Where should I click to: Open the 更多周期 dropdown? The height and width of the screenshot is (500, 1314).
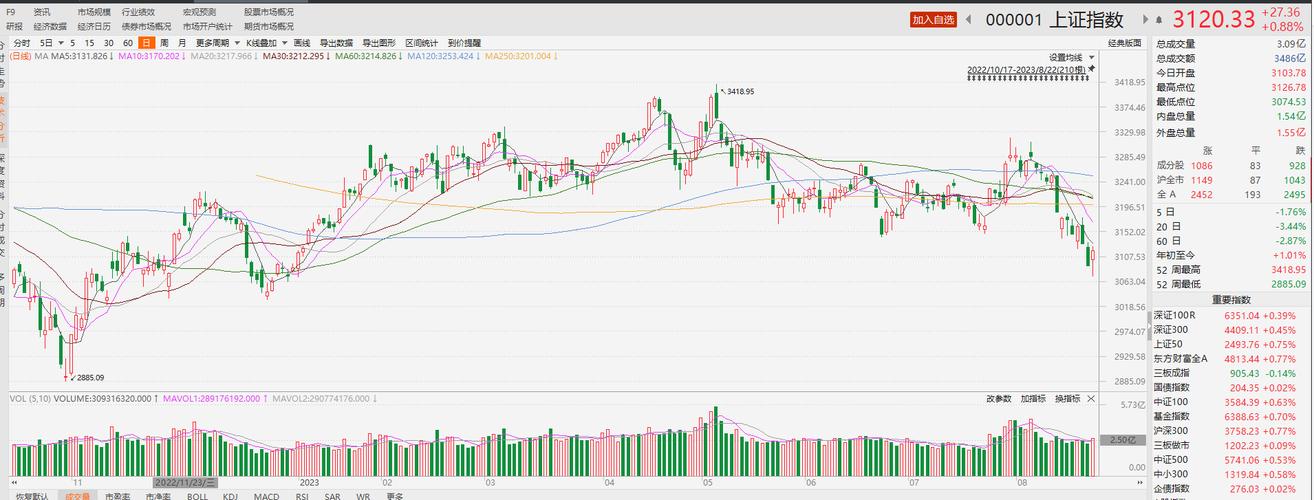coord(214,43)
